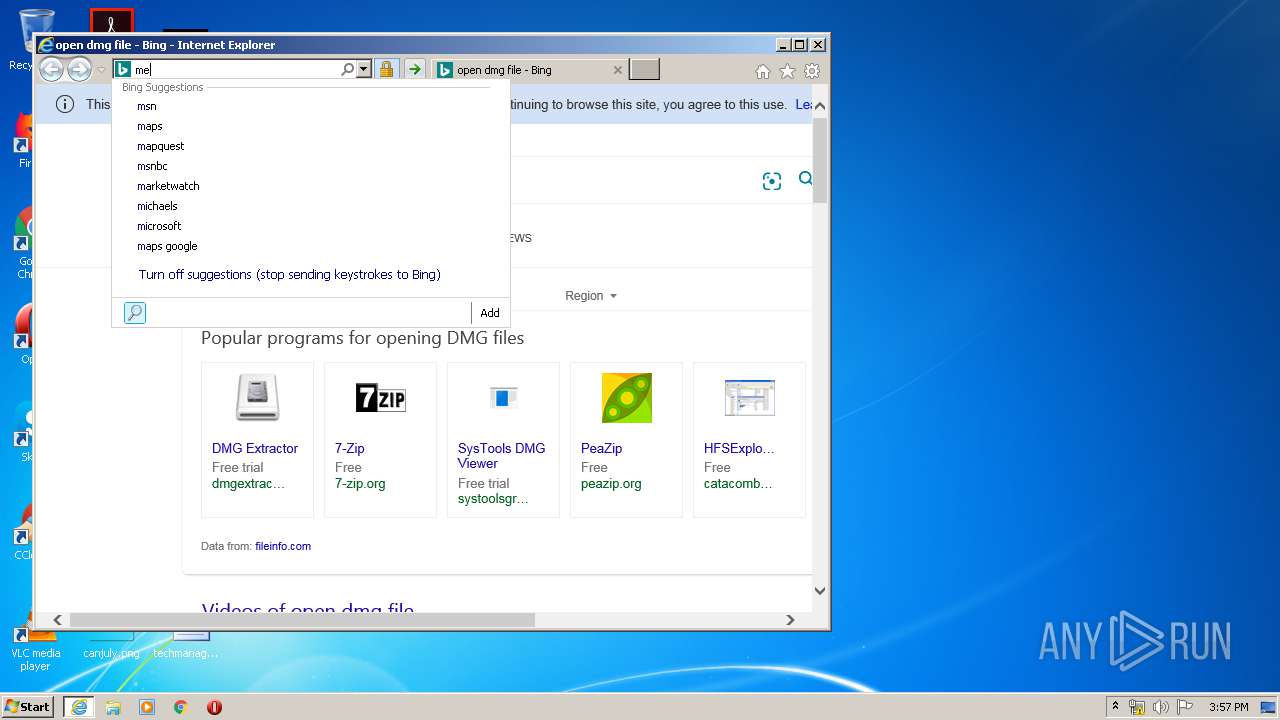Image resolution: width=1280 pixels, height=720 pixels.
Task: Click the DMG Extractor program thumbnail
Action: click(x=257, y=398)
